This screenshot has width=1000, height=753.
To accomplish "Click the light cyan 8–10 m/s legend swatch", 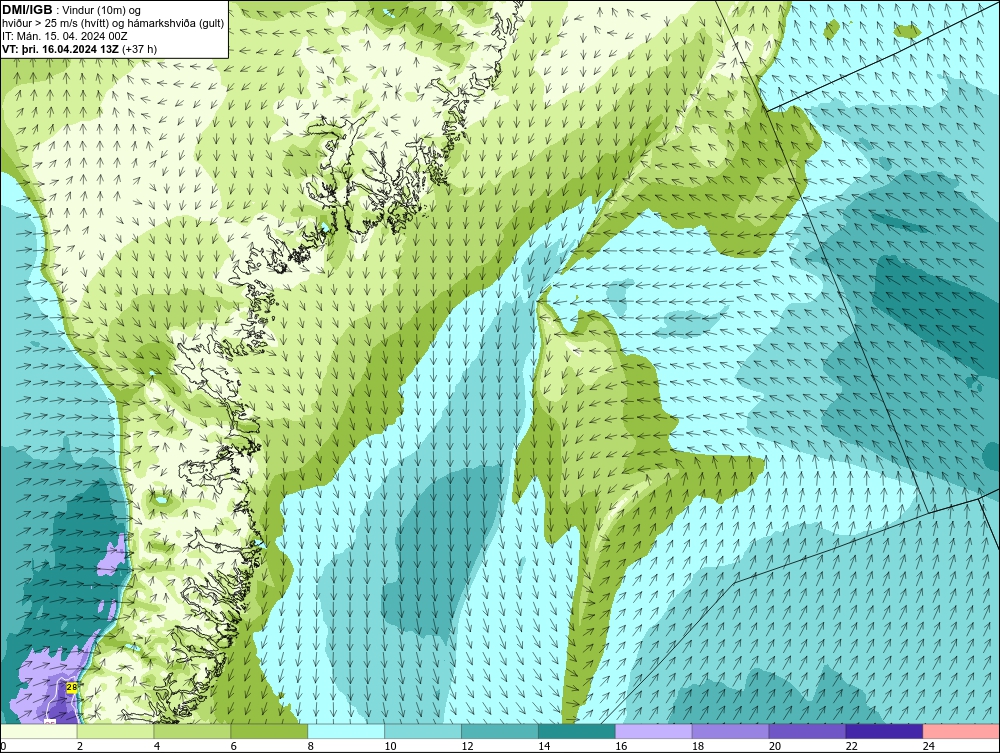I will 346,731.
